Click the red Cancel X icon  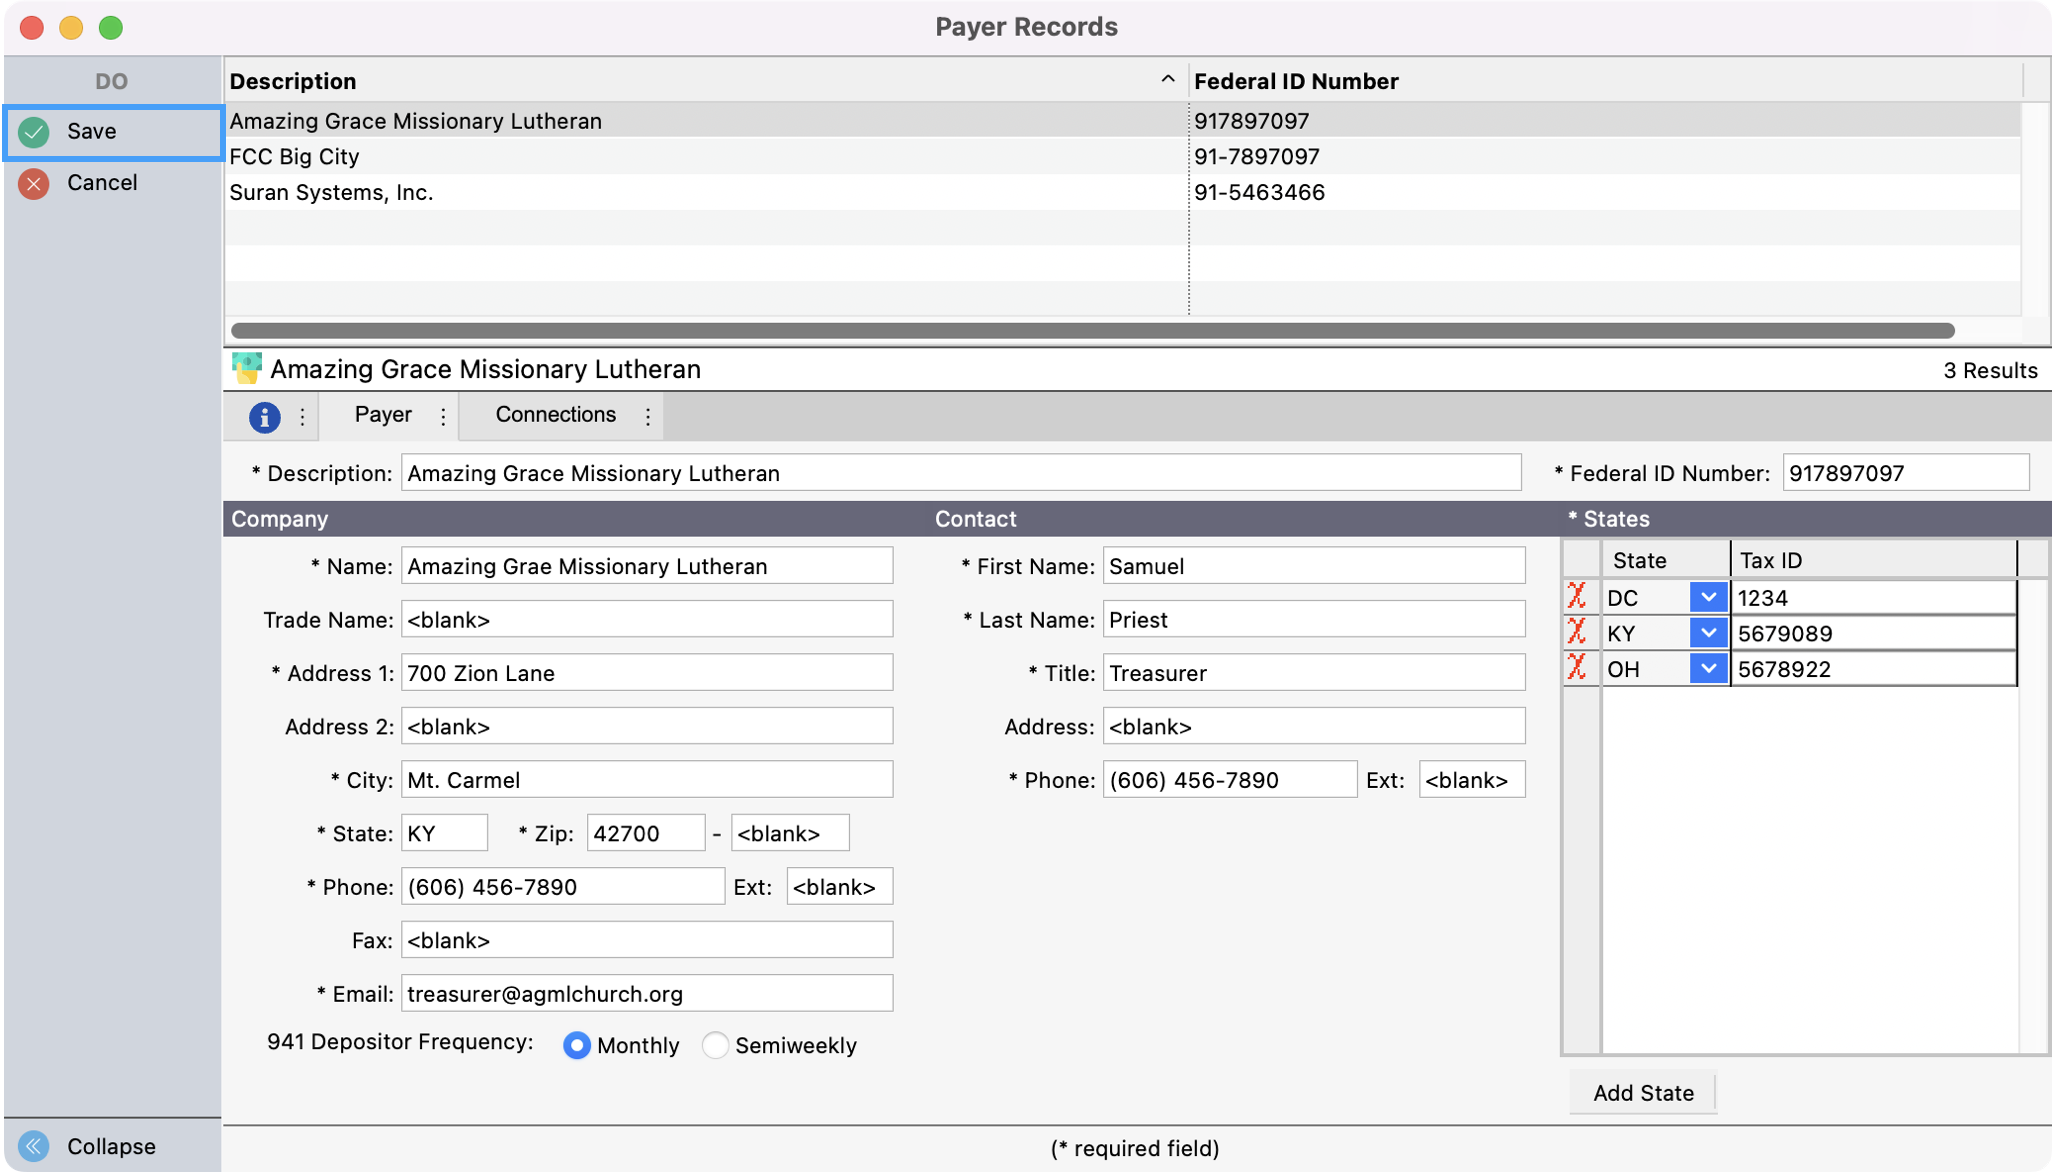coord(34,183)
